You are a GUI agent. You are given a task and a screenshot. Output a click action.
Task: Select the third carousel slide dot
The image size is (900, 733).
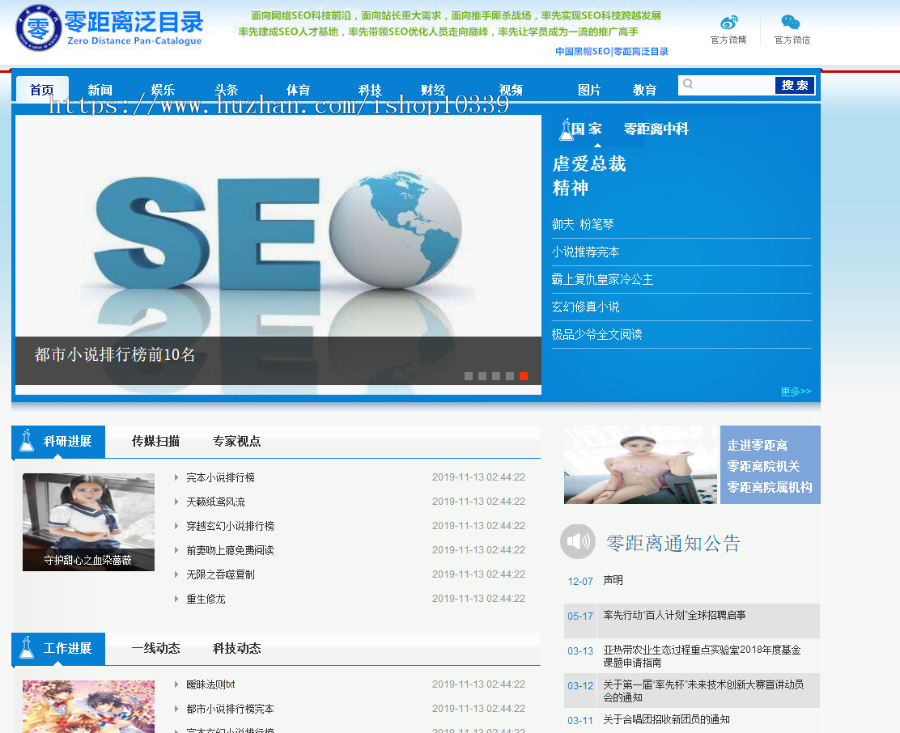[496, 376]
